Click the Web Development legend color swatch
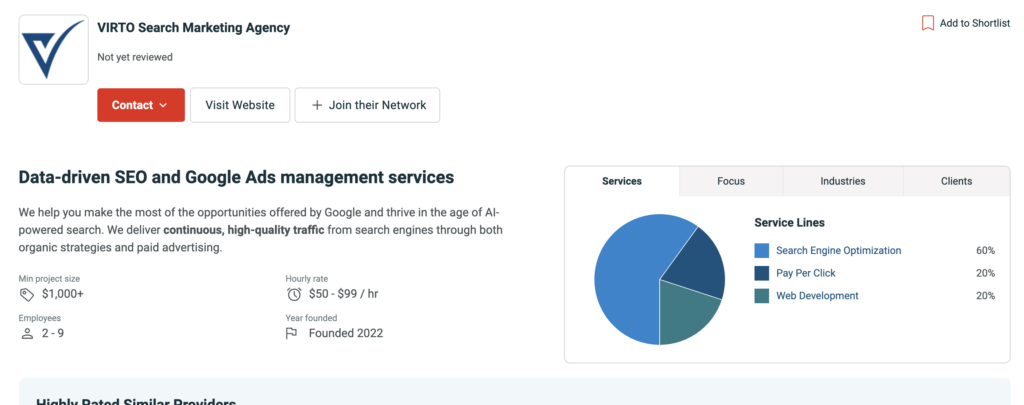Viewport: 1024px width, 405px height. [x=762, y=296]
